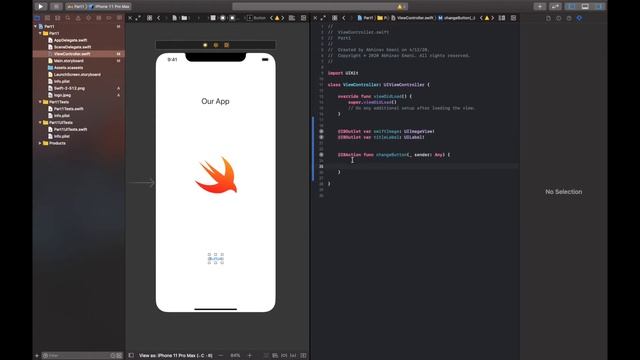Open storyboard editor options menu
This screenshot has height=360, width=640.
[292, 18]
